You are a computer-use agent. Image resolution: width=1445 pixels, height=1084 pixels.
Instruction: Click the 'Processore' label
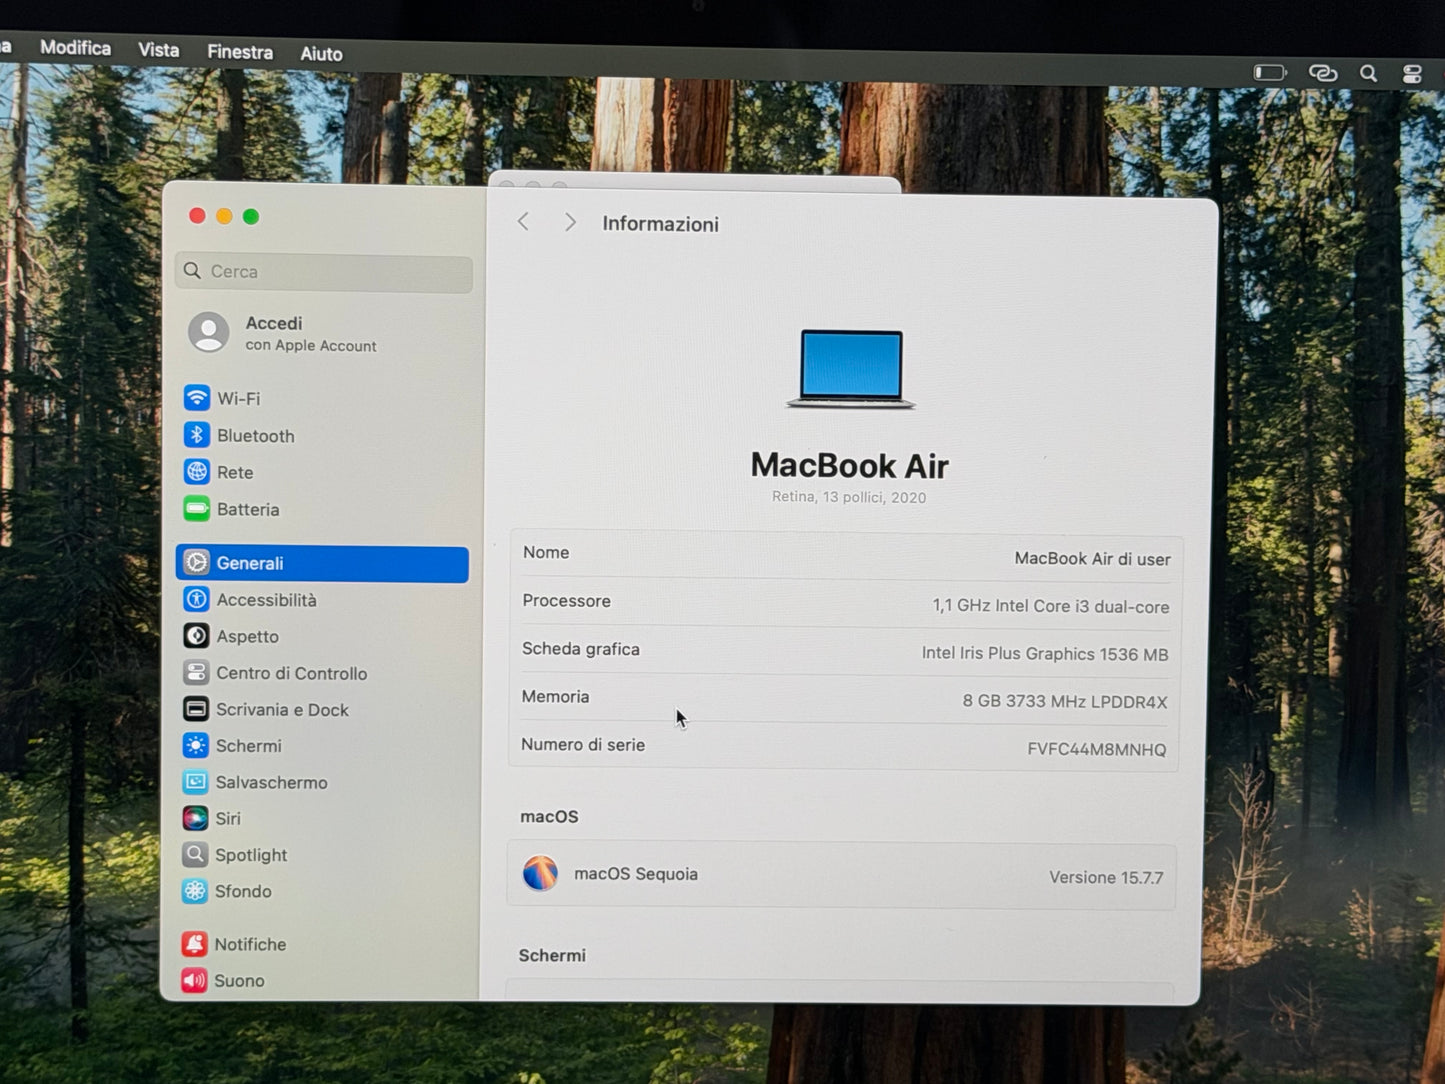tap(566, 600)
